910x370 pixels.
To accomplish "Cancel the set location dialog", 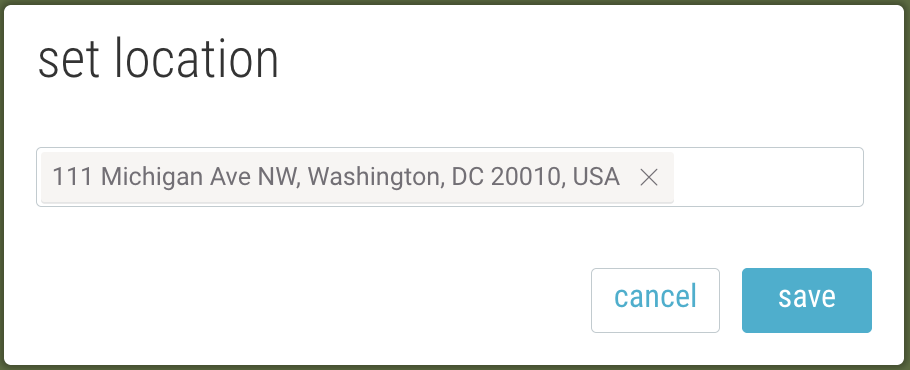I will [655, 300].
